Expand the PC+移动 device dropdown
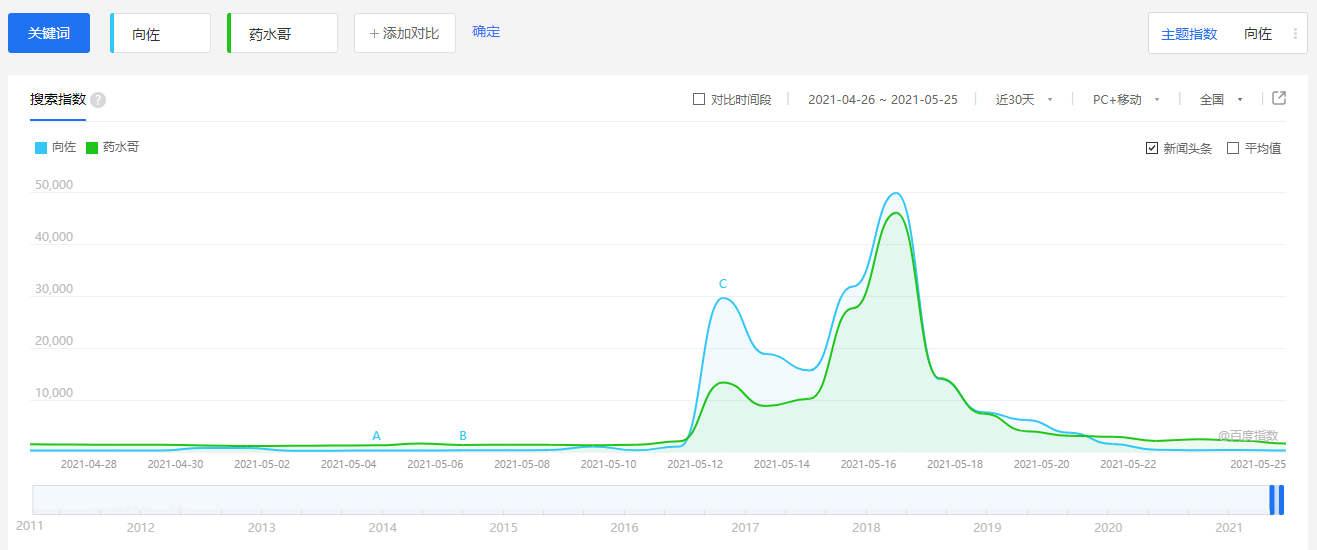 click(1125, 100)
